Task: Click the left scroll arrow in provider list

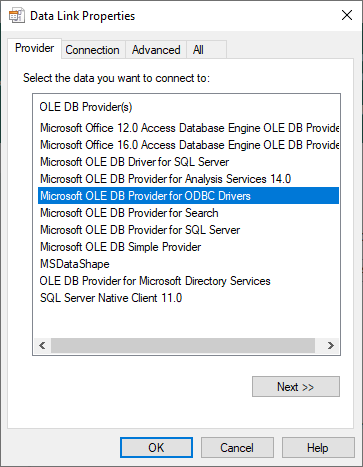Action: coord(42,345)
